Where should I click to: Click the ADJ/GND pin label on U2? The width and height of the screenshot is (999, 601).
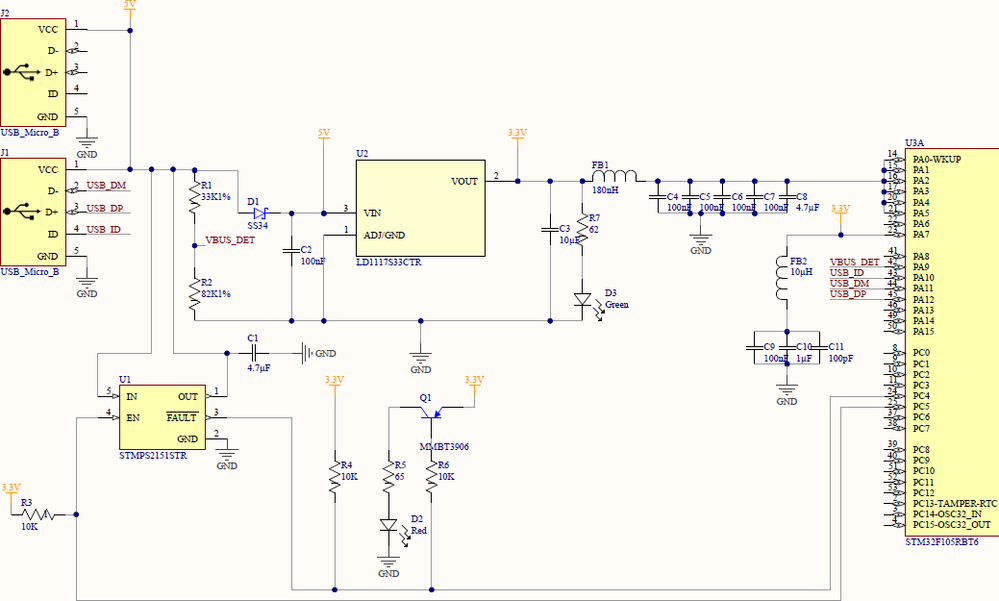pyautogui.click(x=384, y=235)
